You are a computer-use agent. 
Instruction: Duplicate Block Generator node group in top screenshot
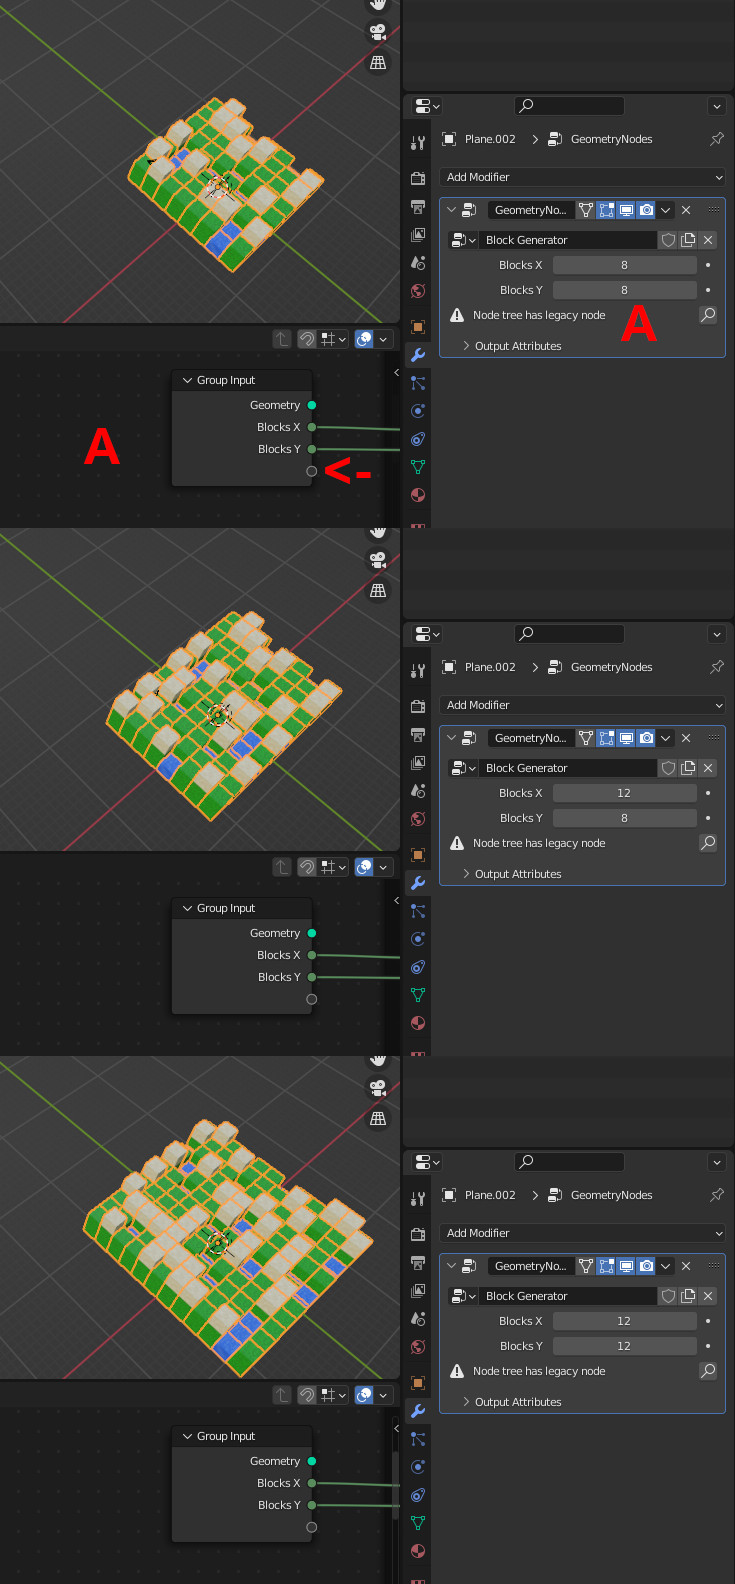[x=688, y=240]
